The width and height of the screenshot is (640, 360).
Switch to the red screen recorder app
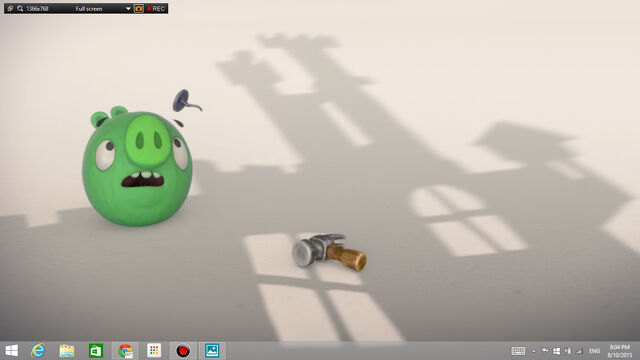click(183, 351)
